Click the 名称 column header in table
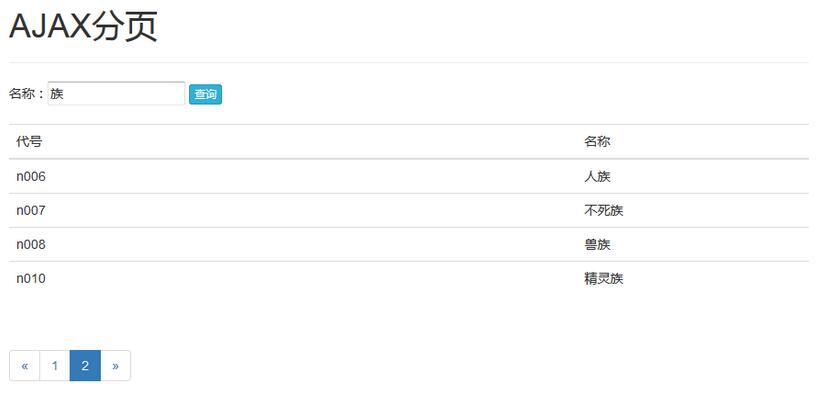Viewport: 821px width, 396px height. click(597, 141)
